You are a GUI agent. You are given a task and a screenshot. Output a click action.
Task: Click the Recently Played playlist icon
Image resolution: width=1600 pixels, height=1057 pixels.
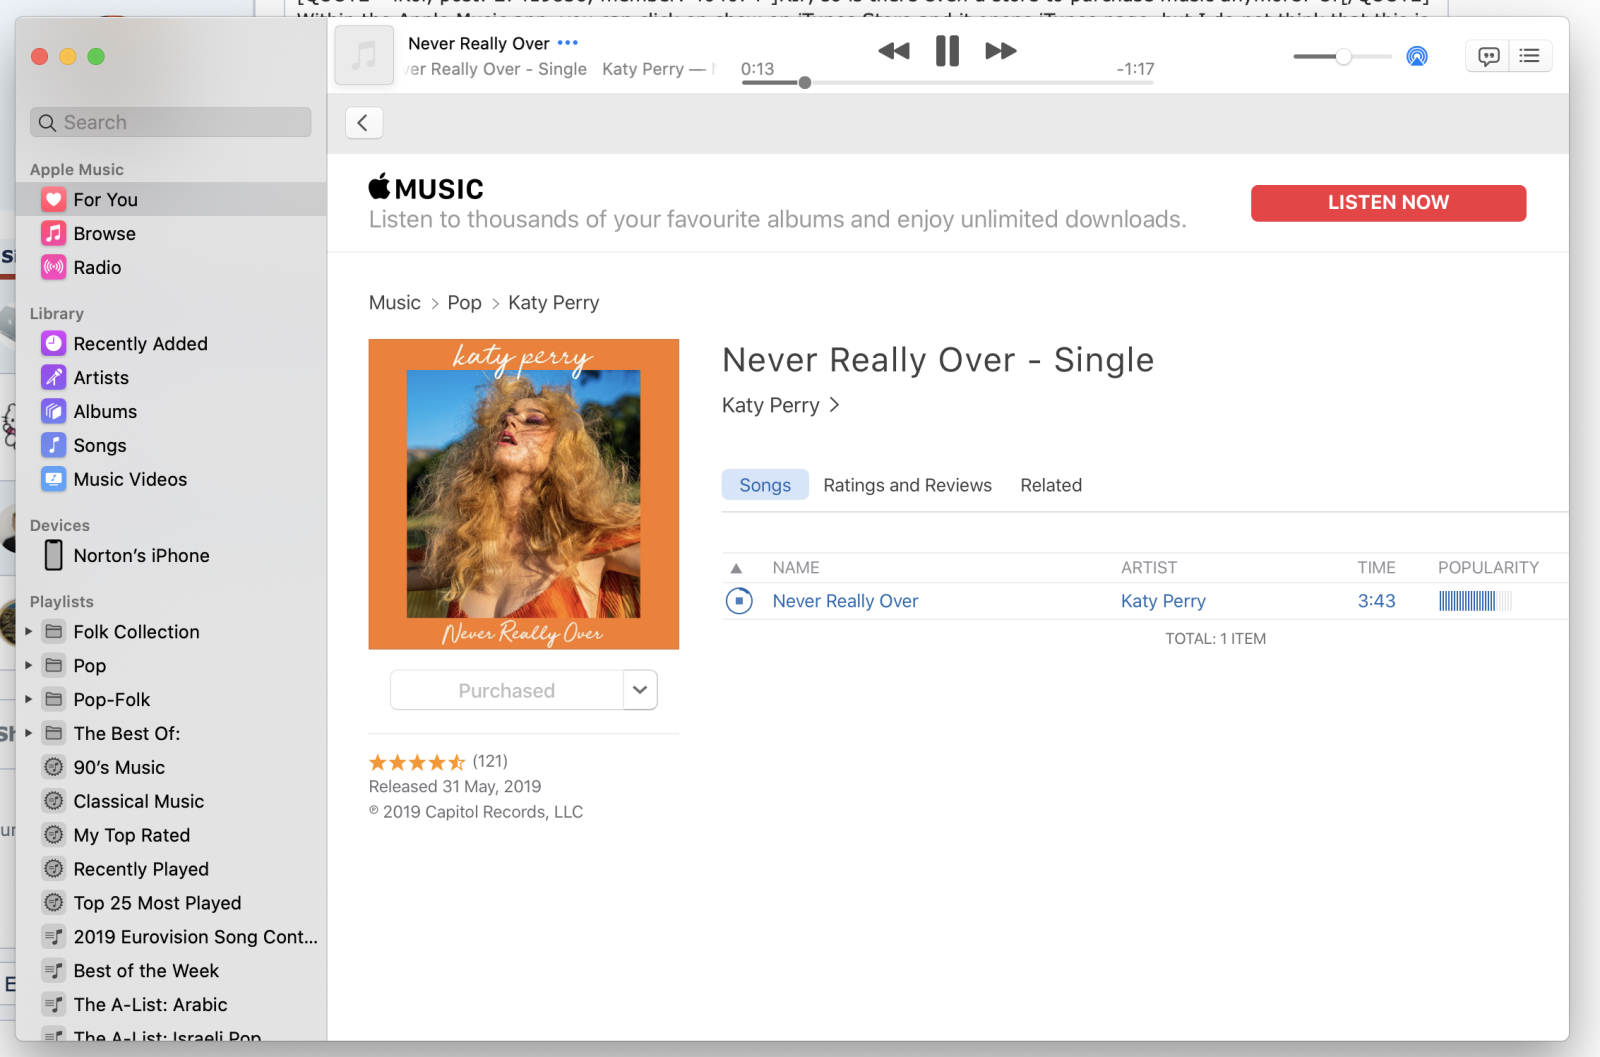pyautogui.click(x=54, y=869)
